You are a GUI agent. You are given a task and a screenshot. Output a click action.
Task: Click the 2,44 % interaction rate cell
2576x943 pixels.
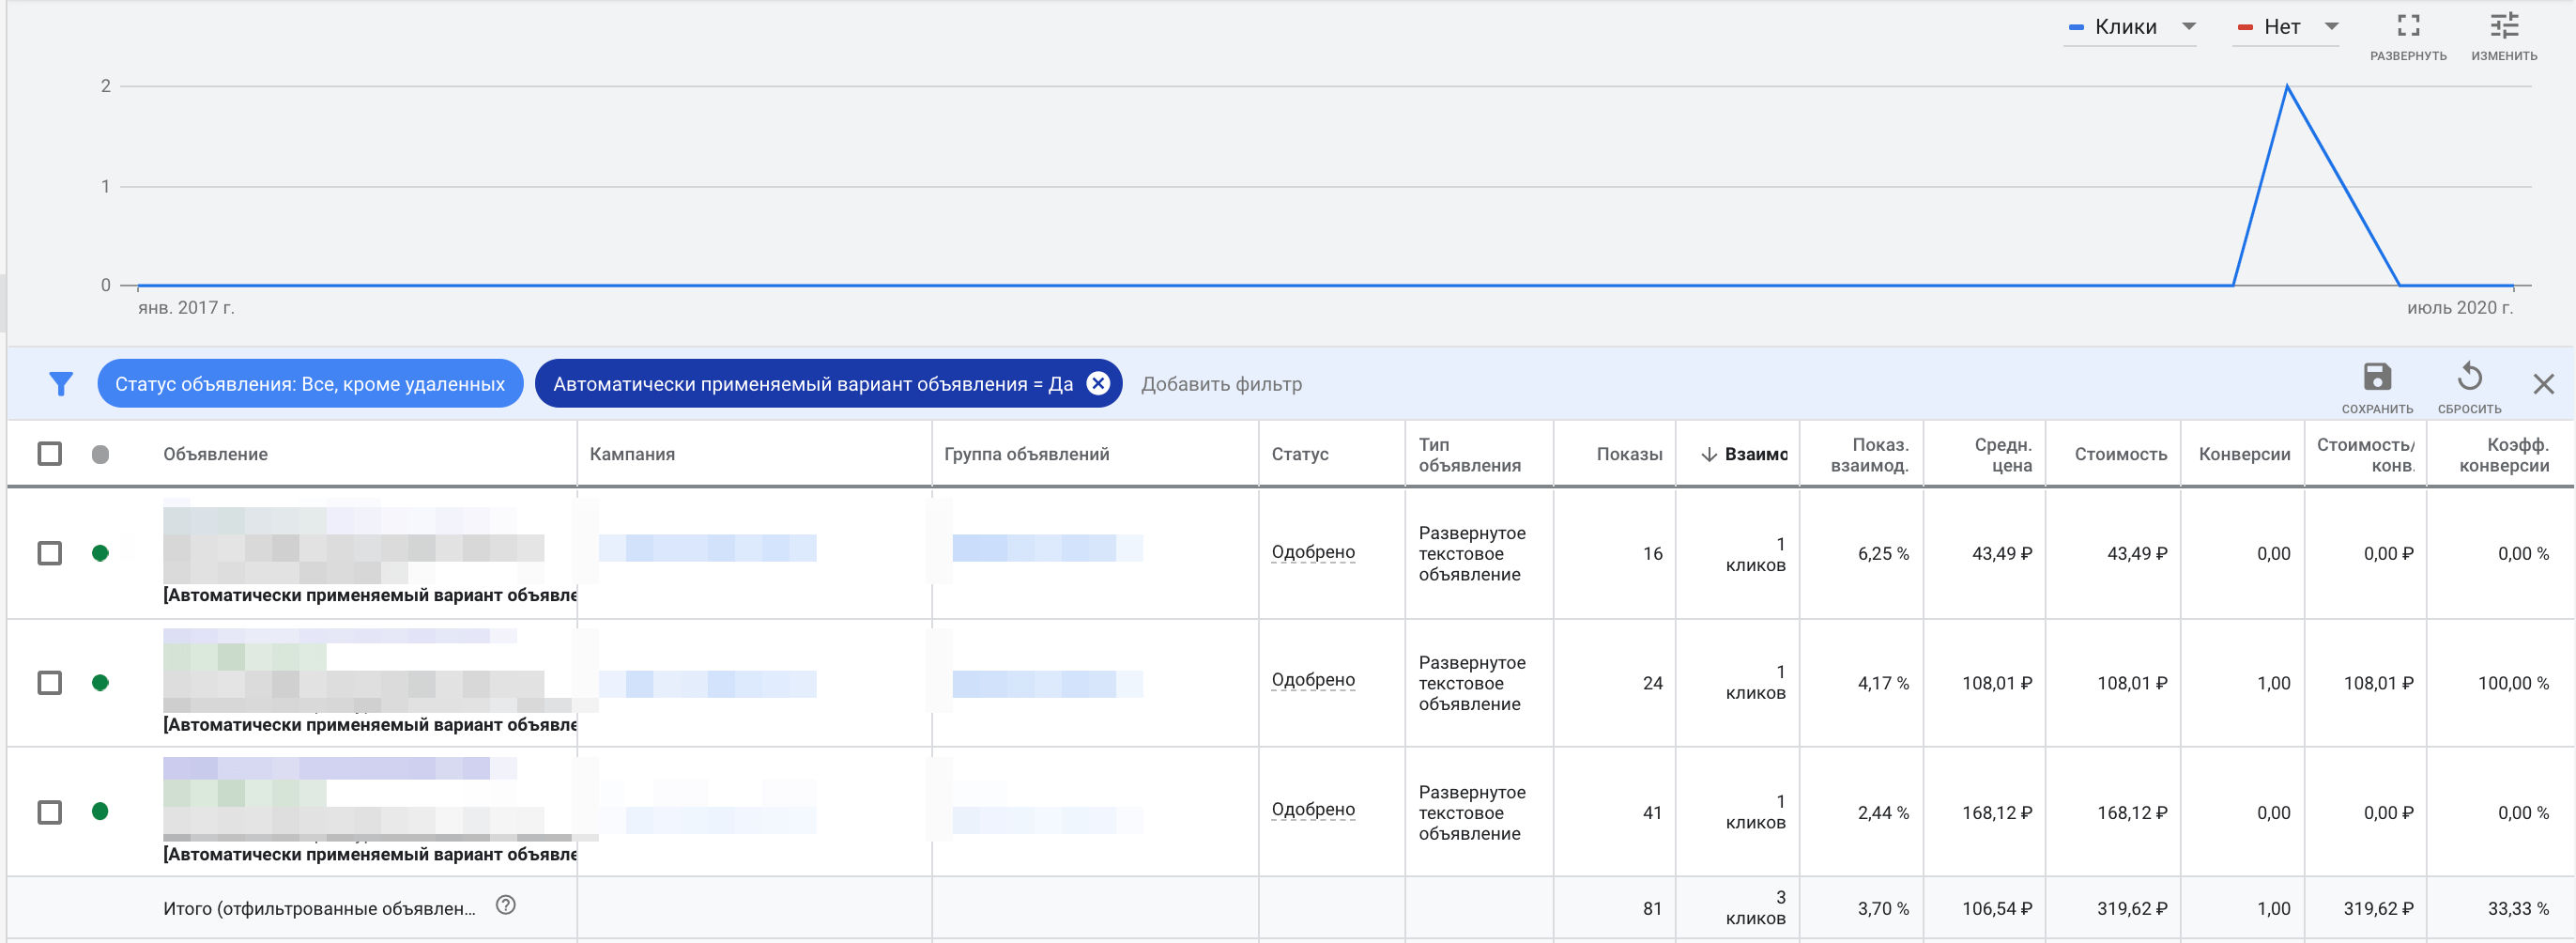pos(1883,813)
